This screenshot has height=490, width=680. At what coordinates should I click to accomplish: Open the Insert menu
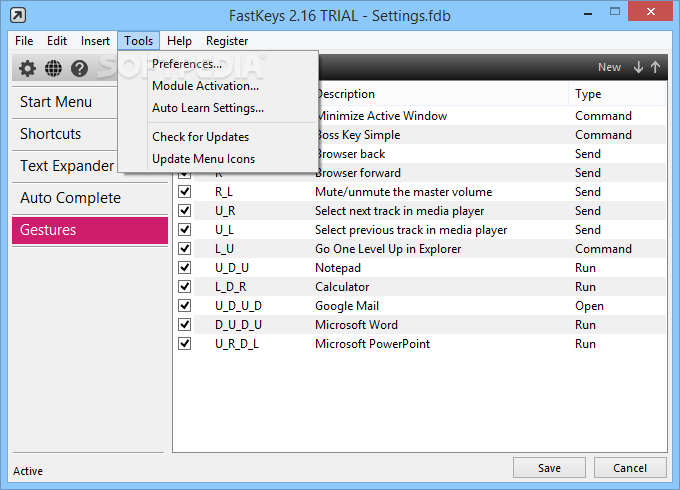95,41
